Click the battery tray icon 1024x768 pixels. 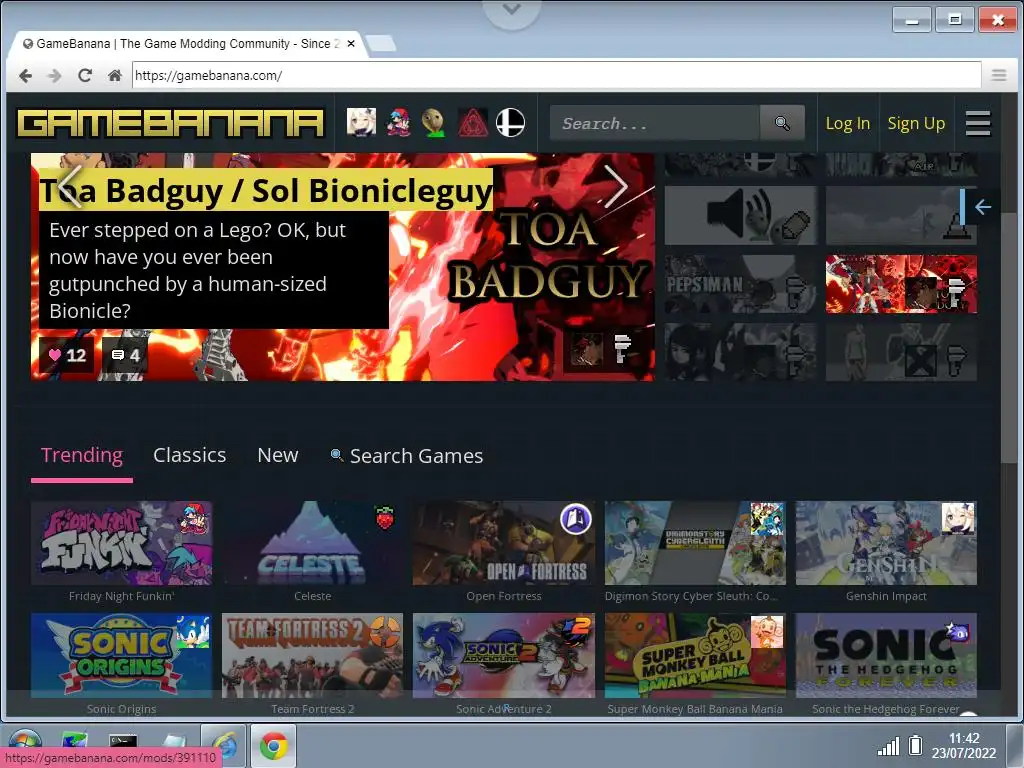click(916, 745)
